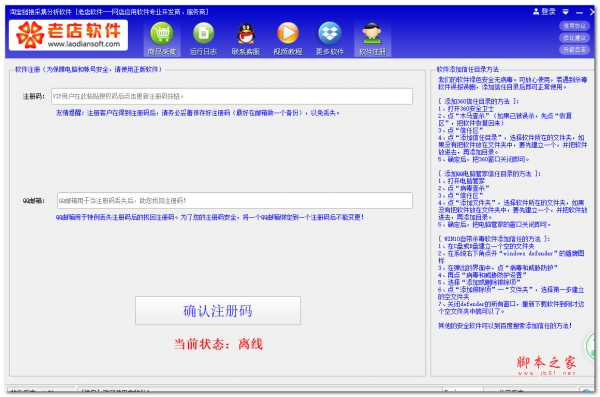Open the 商品采集 shopping cart tool
Screen dimensions: 600x397
coord(162,38)
